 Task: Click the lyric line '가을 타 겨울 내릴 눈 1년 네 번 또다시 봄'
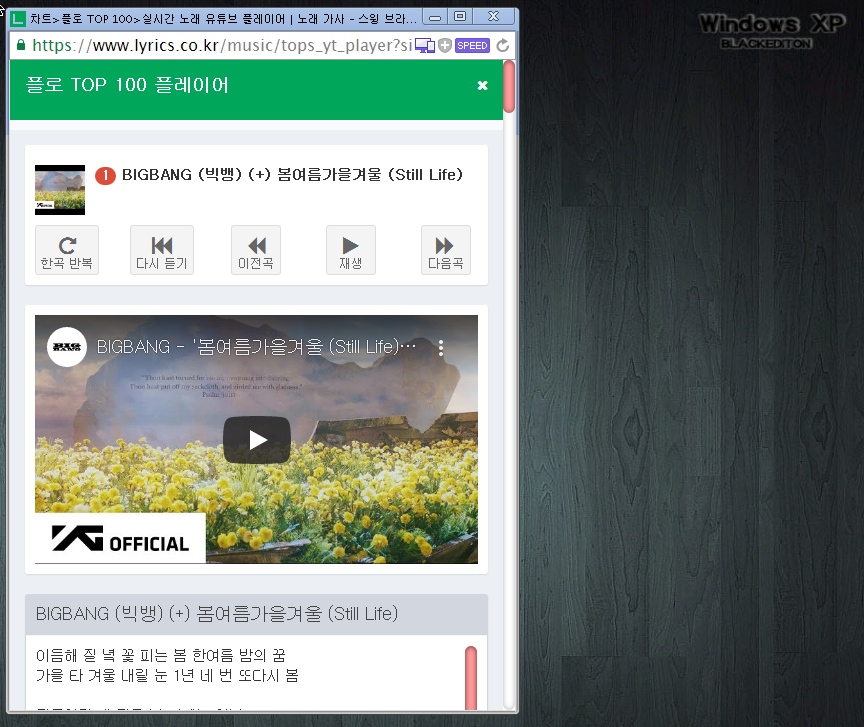click(x=167, y=676)
